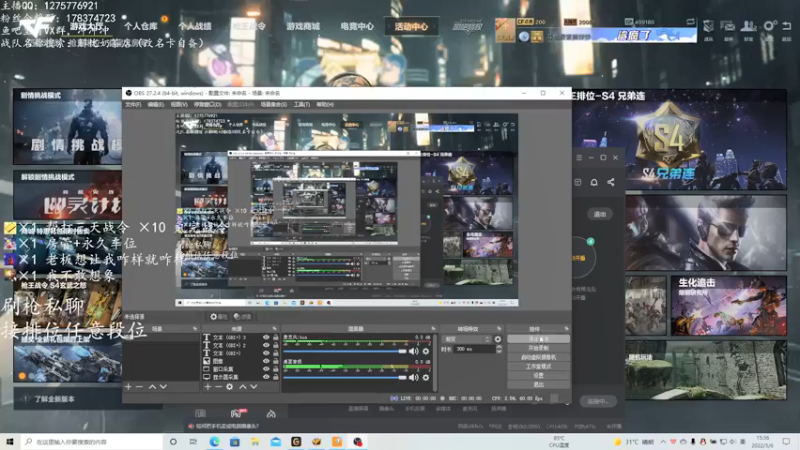Open transition properties gear icon
The image size is (800, 450).
497,339
